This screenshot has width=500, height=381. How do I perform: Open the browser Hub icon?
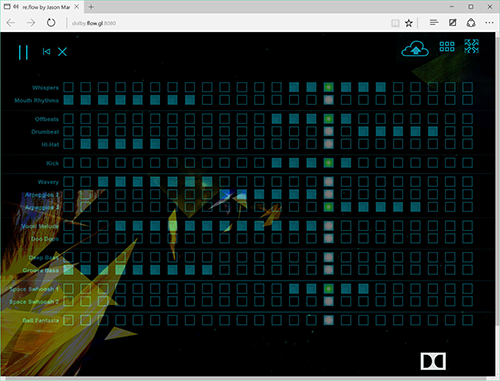click(x=434, y=23)
